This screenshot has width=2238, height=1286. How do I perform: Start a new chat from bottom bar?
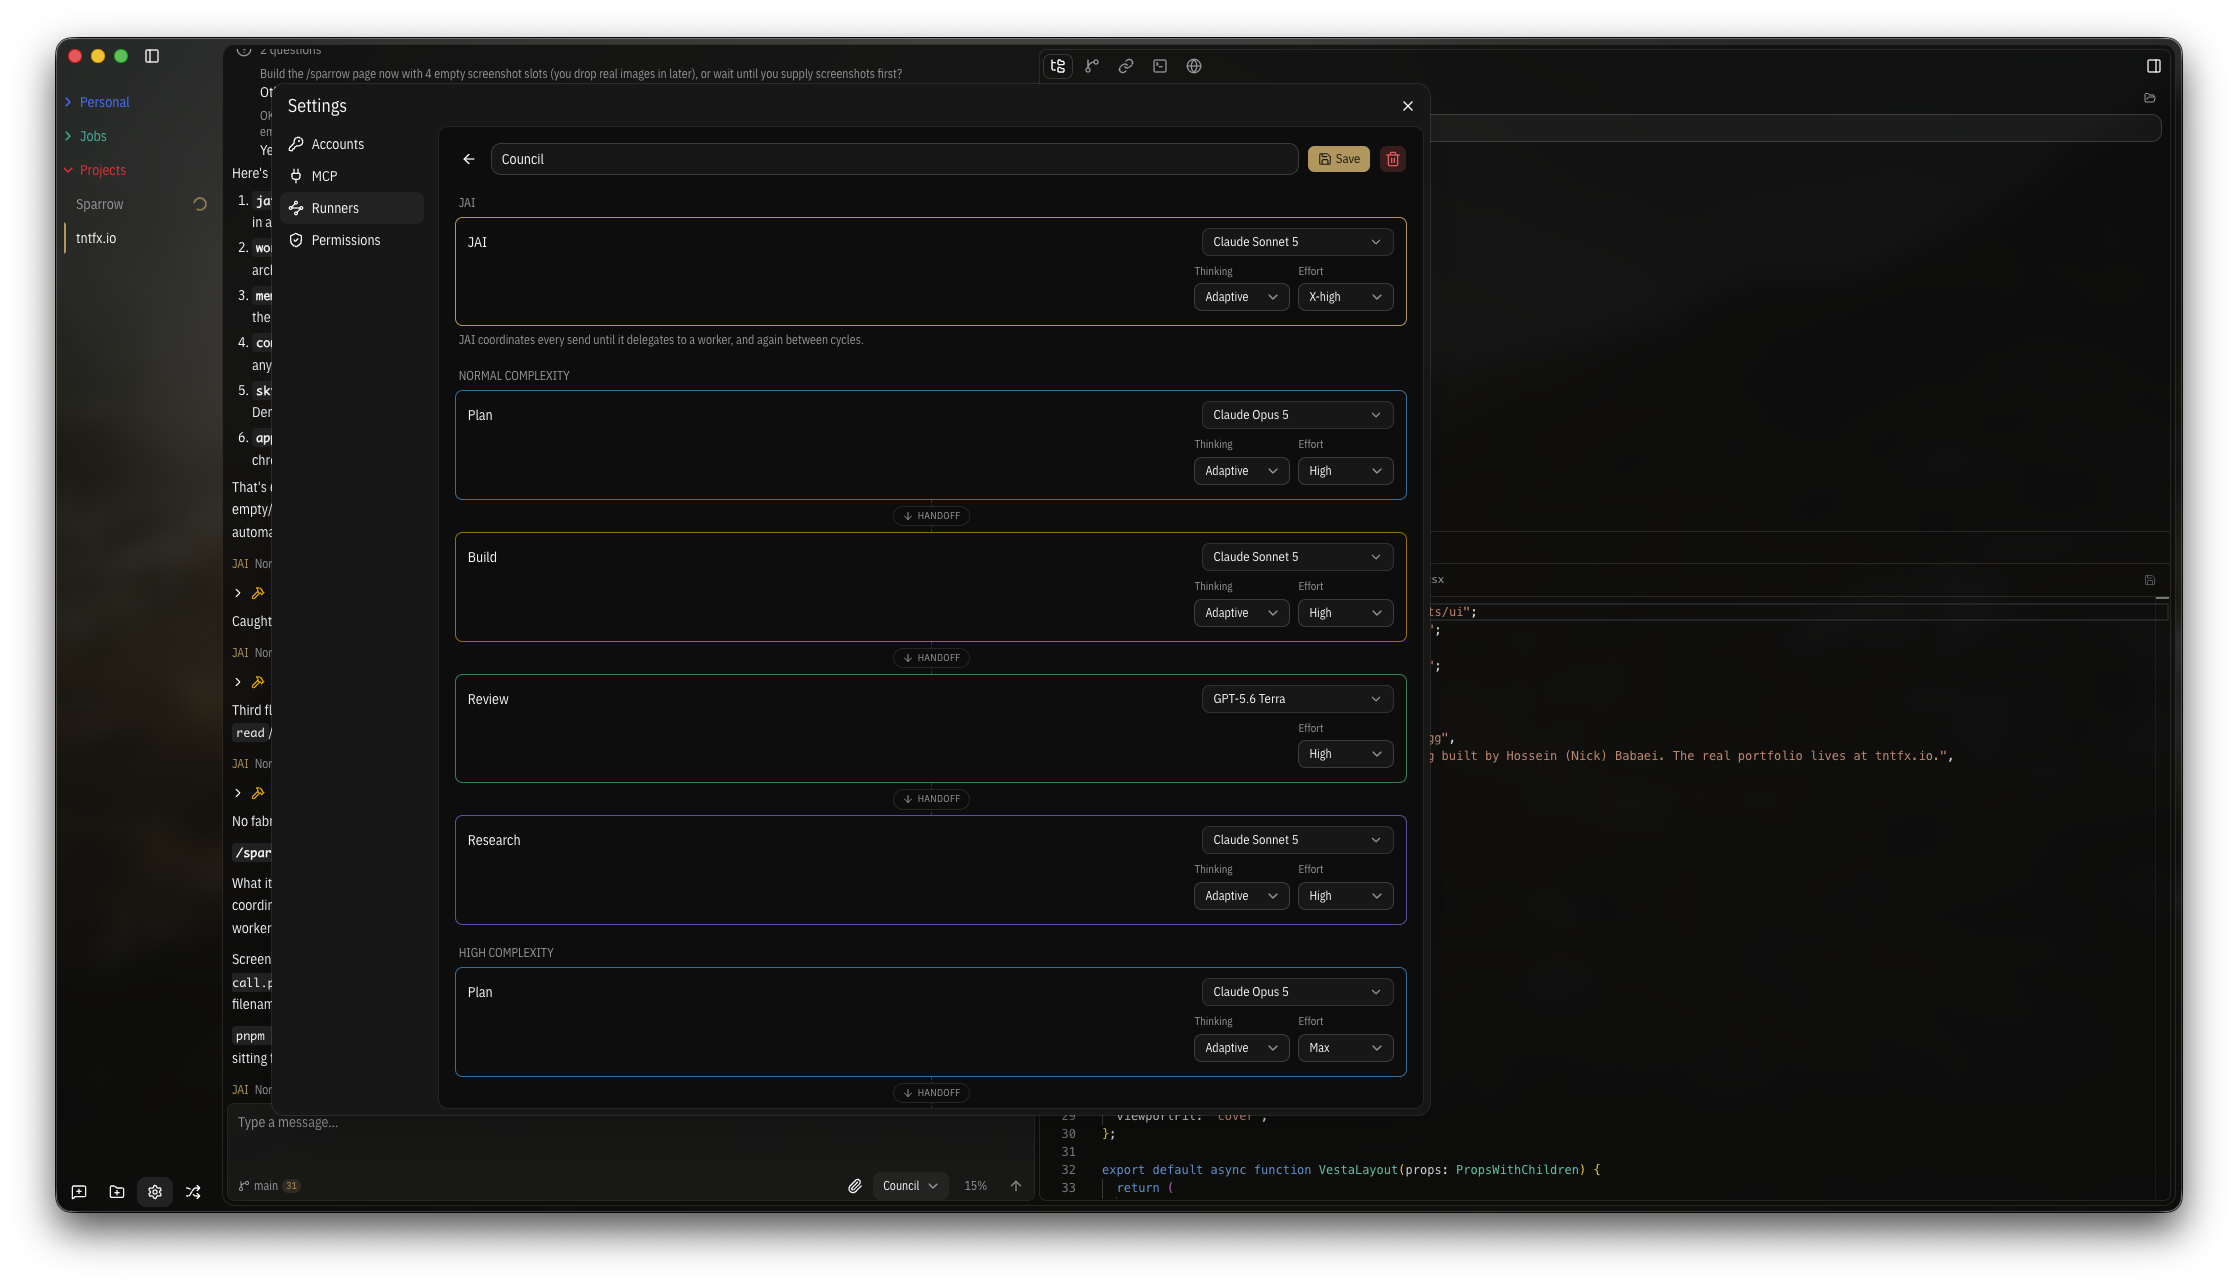[79, 1192]
